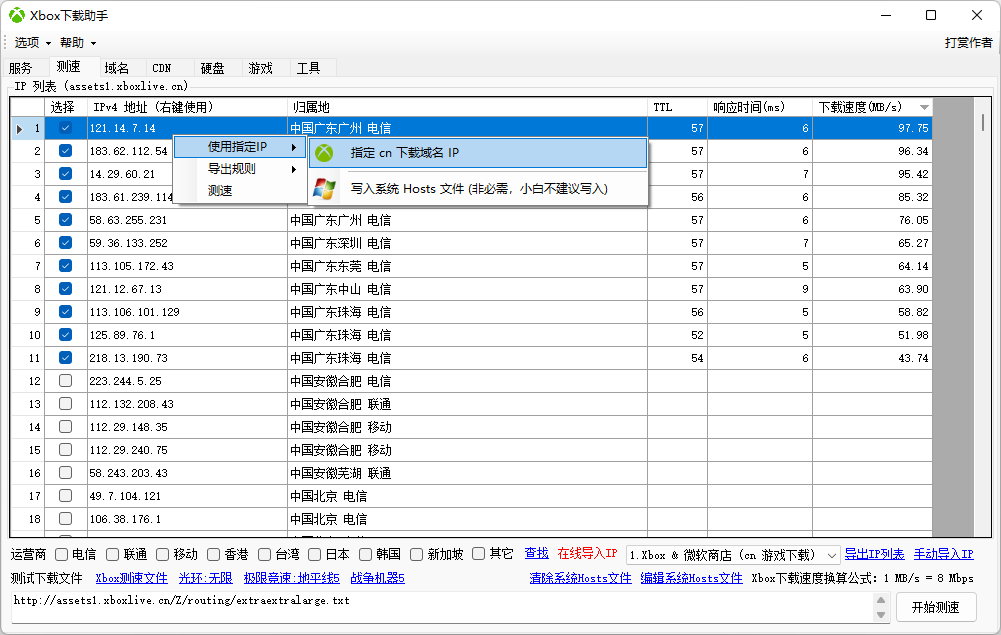
Task: Enable the 韩国 region checkbox
Action: (365, 554)
